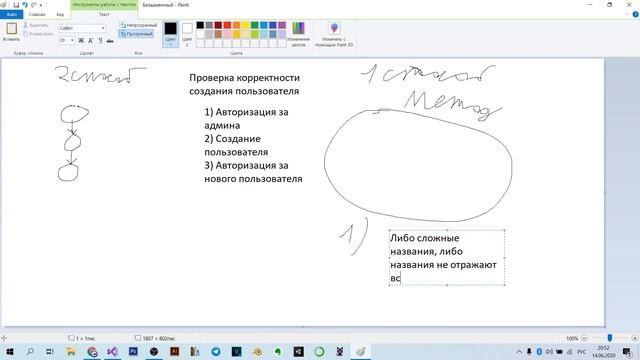
Task: Collapse the ribbon with the chevron
Action: click(x=627, y=14)
